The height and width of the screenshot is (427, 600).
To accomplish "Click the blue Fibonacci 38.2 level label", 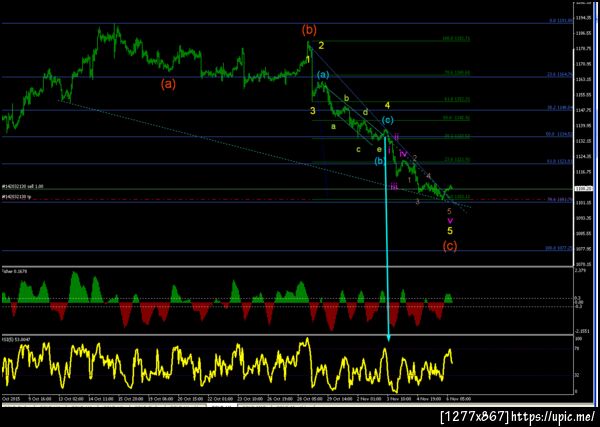I will (x=560, y=108).
